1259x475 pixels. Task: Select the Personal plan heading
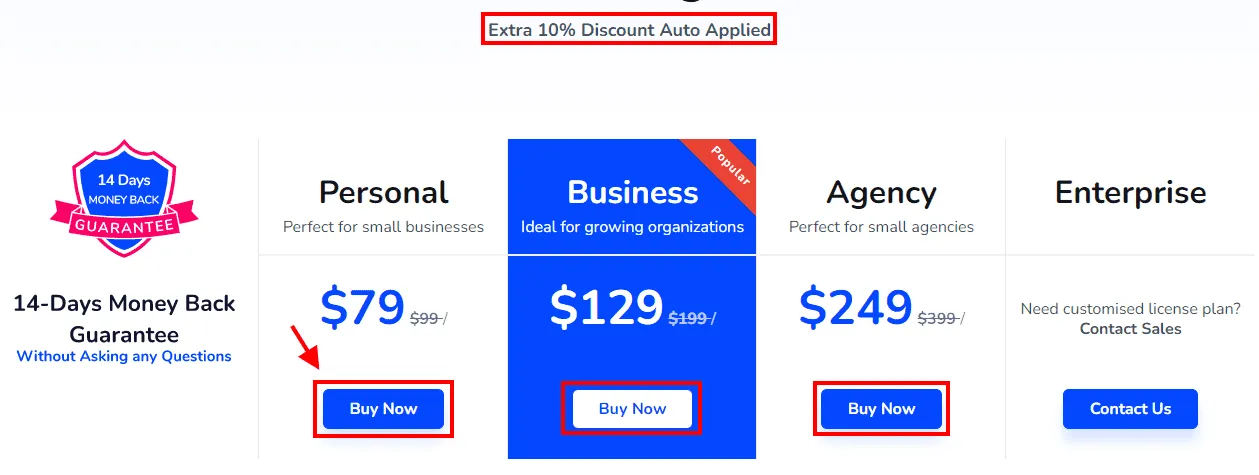[x=383, y=192]
